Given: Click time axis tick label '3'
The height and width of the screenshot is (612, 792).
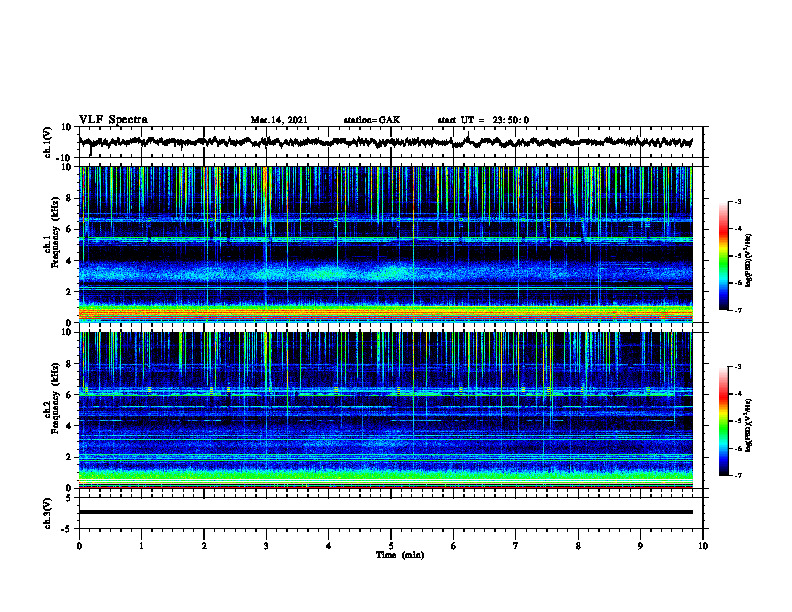Looking at the screenshot, I should coord(266,546).
